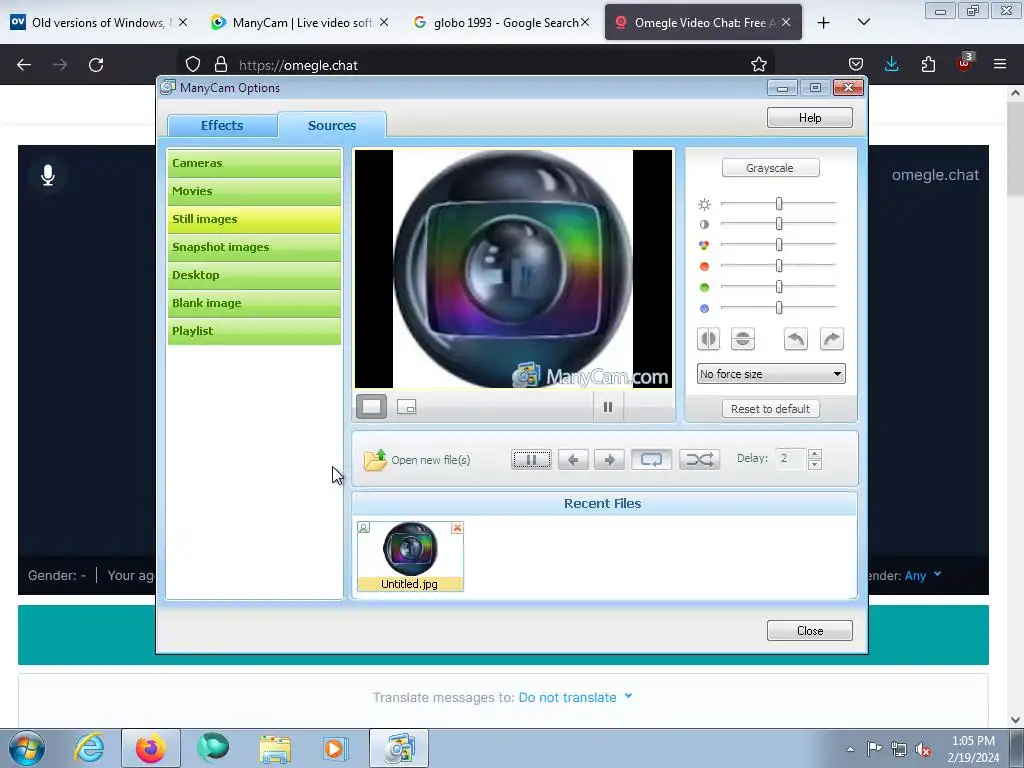1024x768 pixels.
Task: Rotate the video clockwise
Action: 831,339
